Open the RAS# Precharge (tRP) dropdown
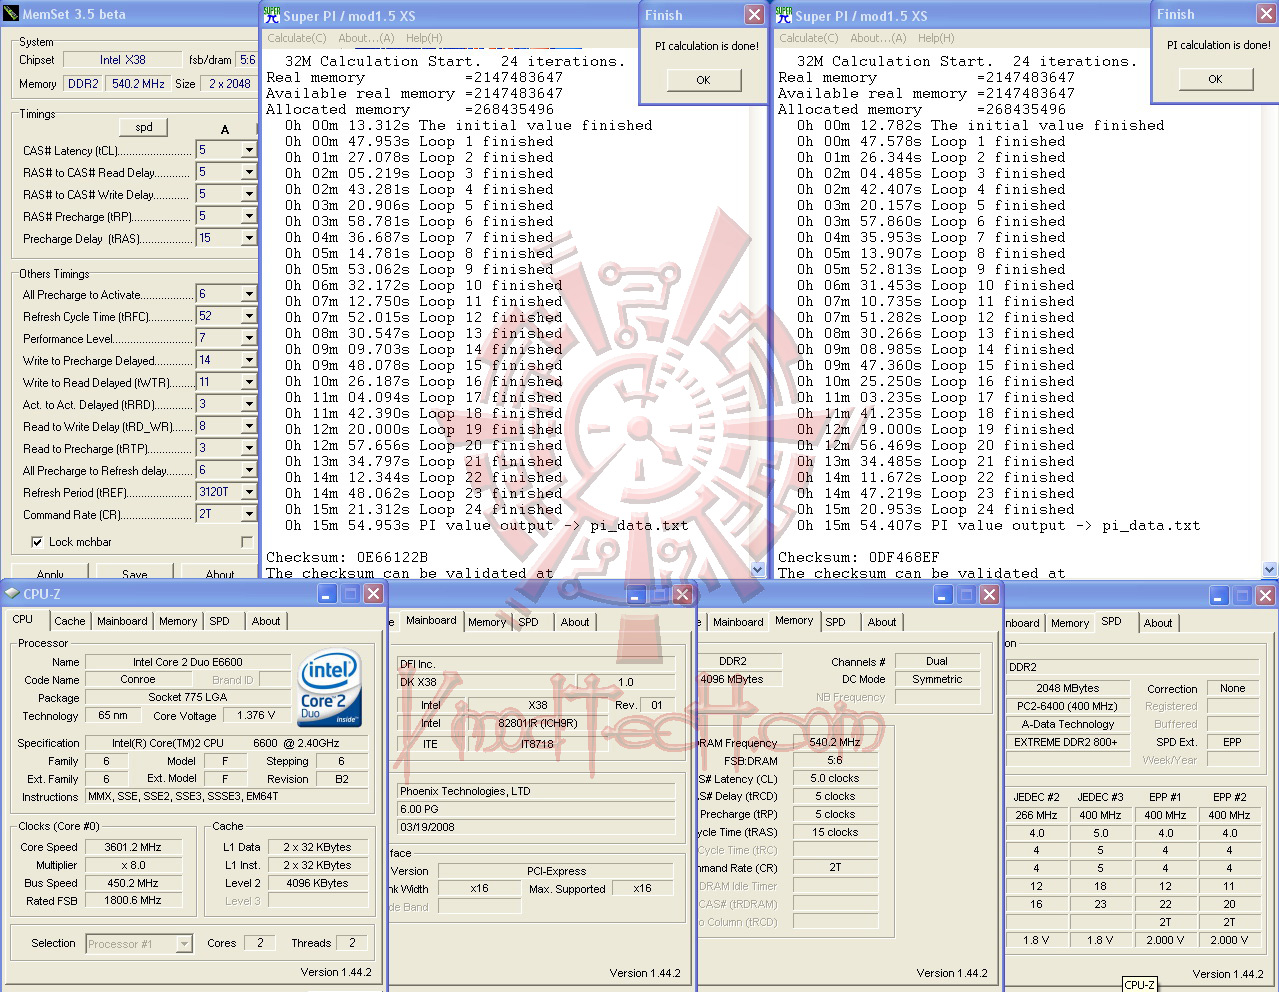1279x992 pixels. pos(248,216)
